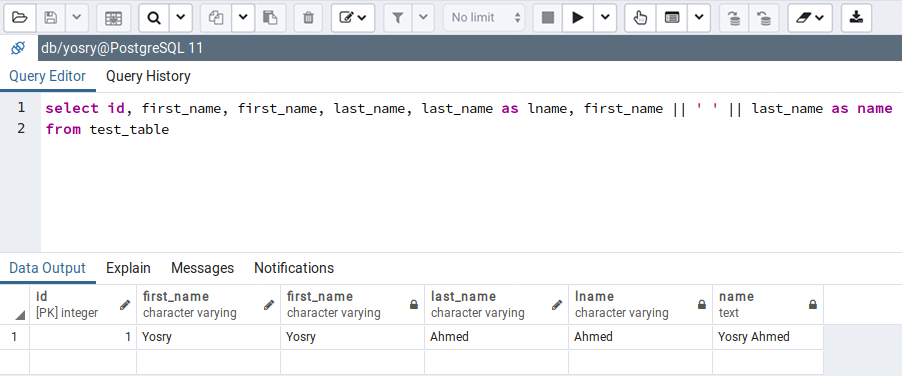Screen dimensions: 902x376
Task: Click the Save Data Changes grid icon
Action: pyautogui.click(x=113, y=18)
